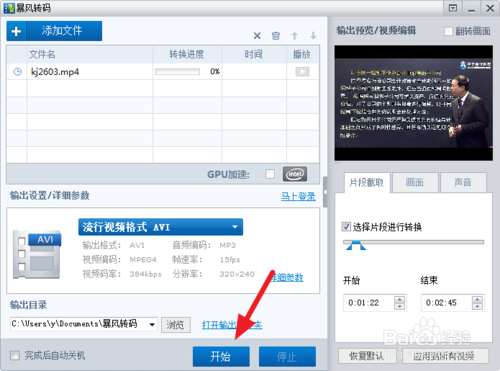
Task: Close the 暴风转码 window
Action: click(x=490, y=8)
